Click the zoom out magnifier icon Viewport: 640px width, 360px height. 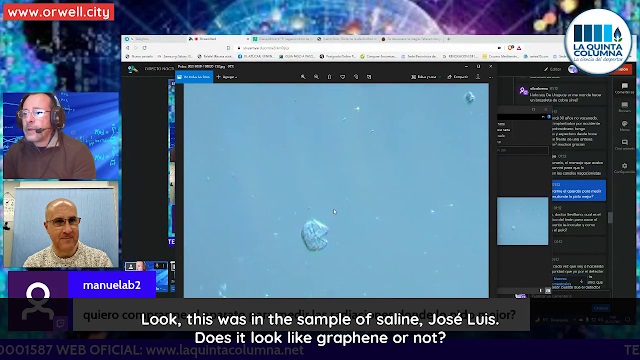(x=316, y=77)
